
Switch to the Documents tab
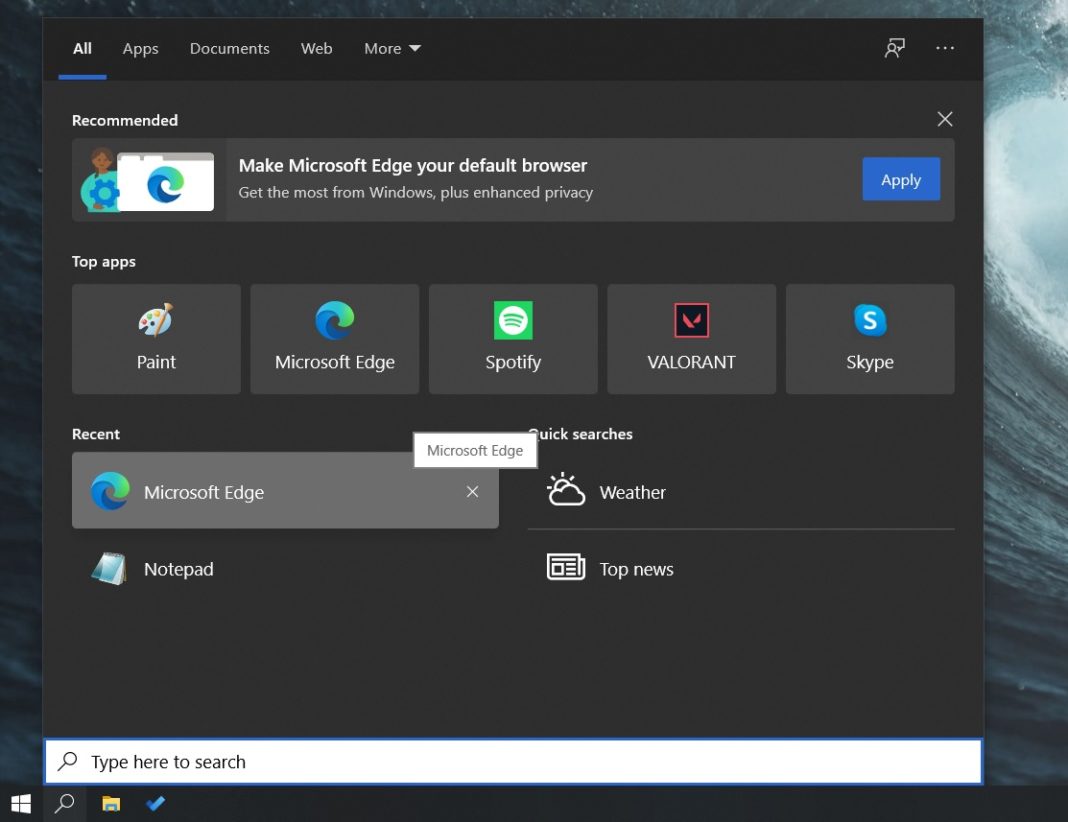229,48
